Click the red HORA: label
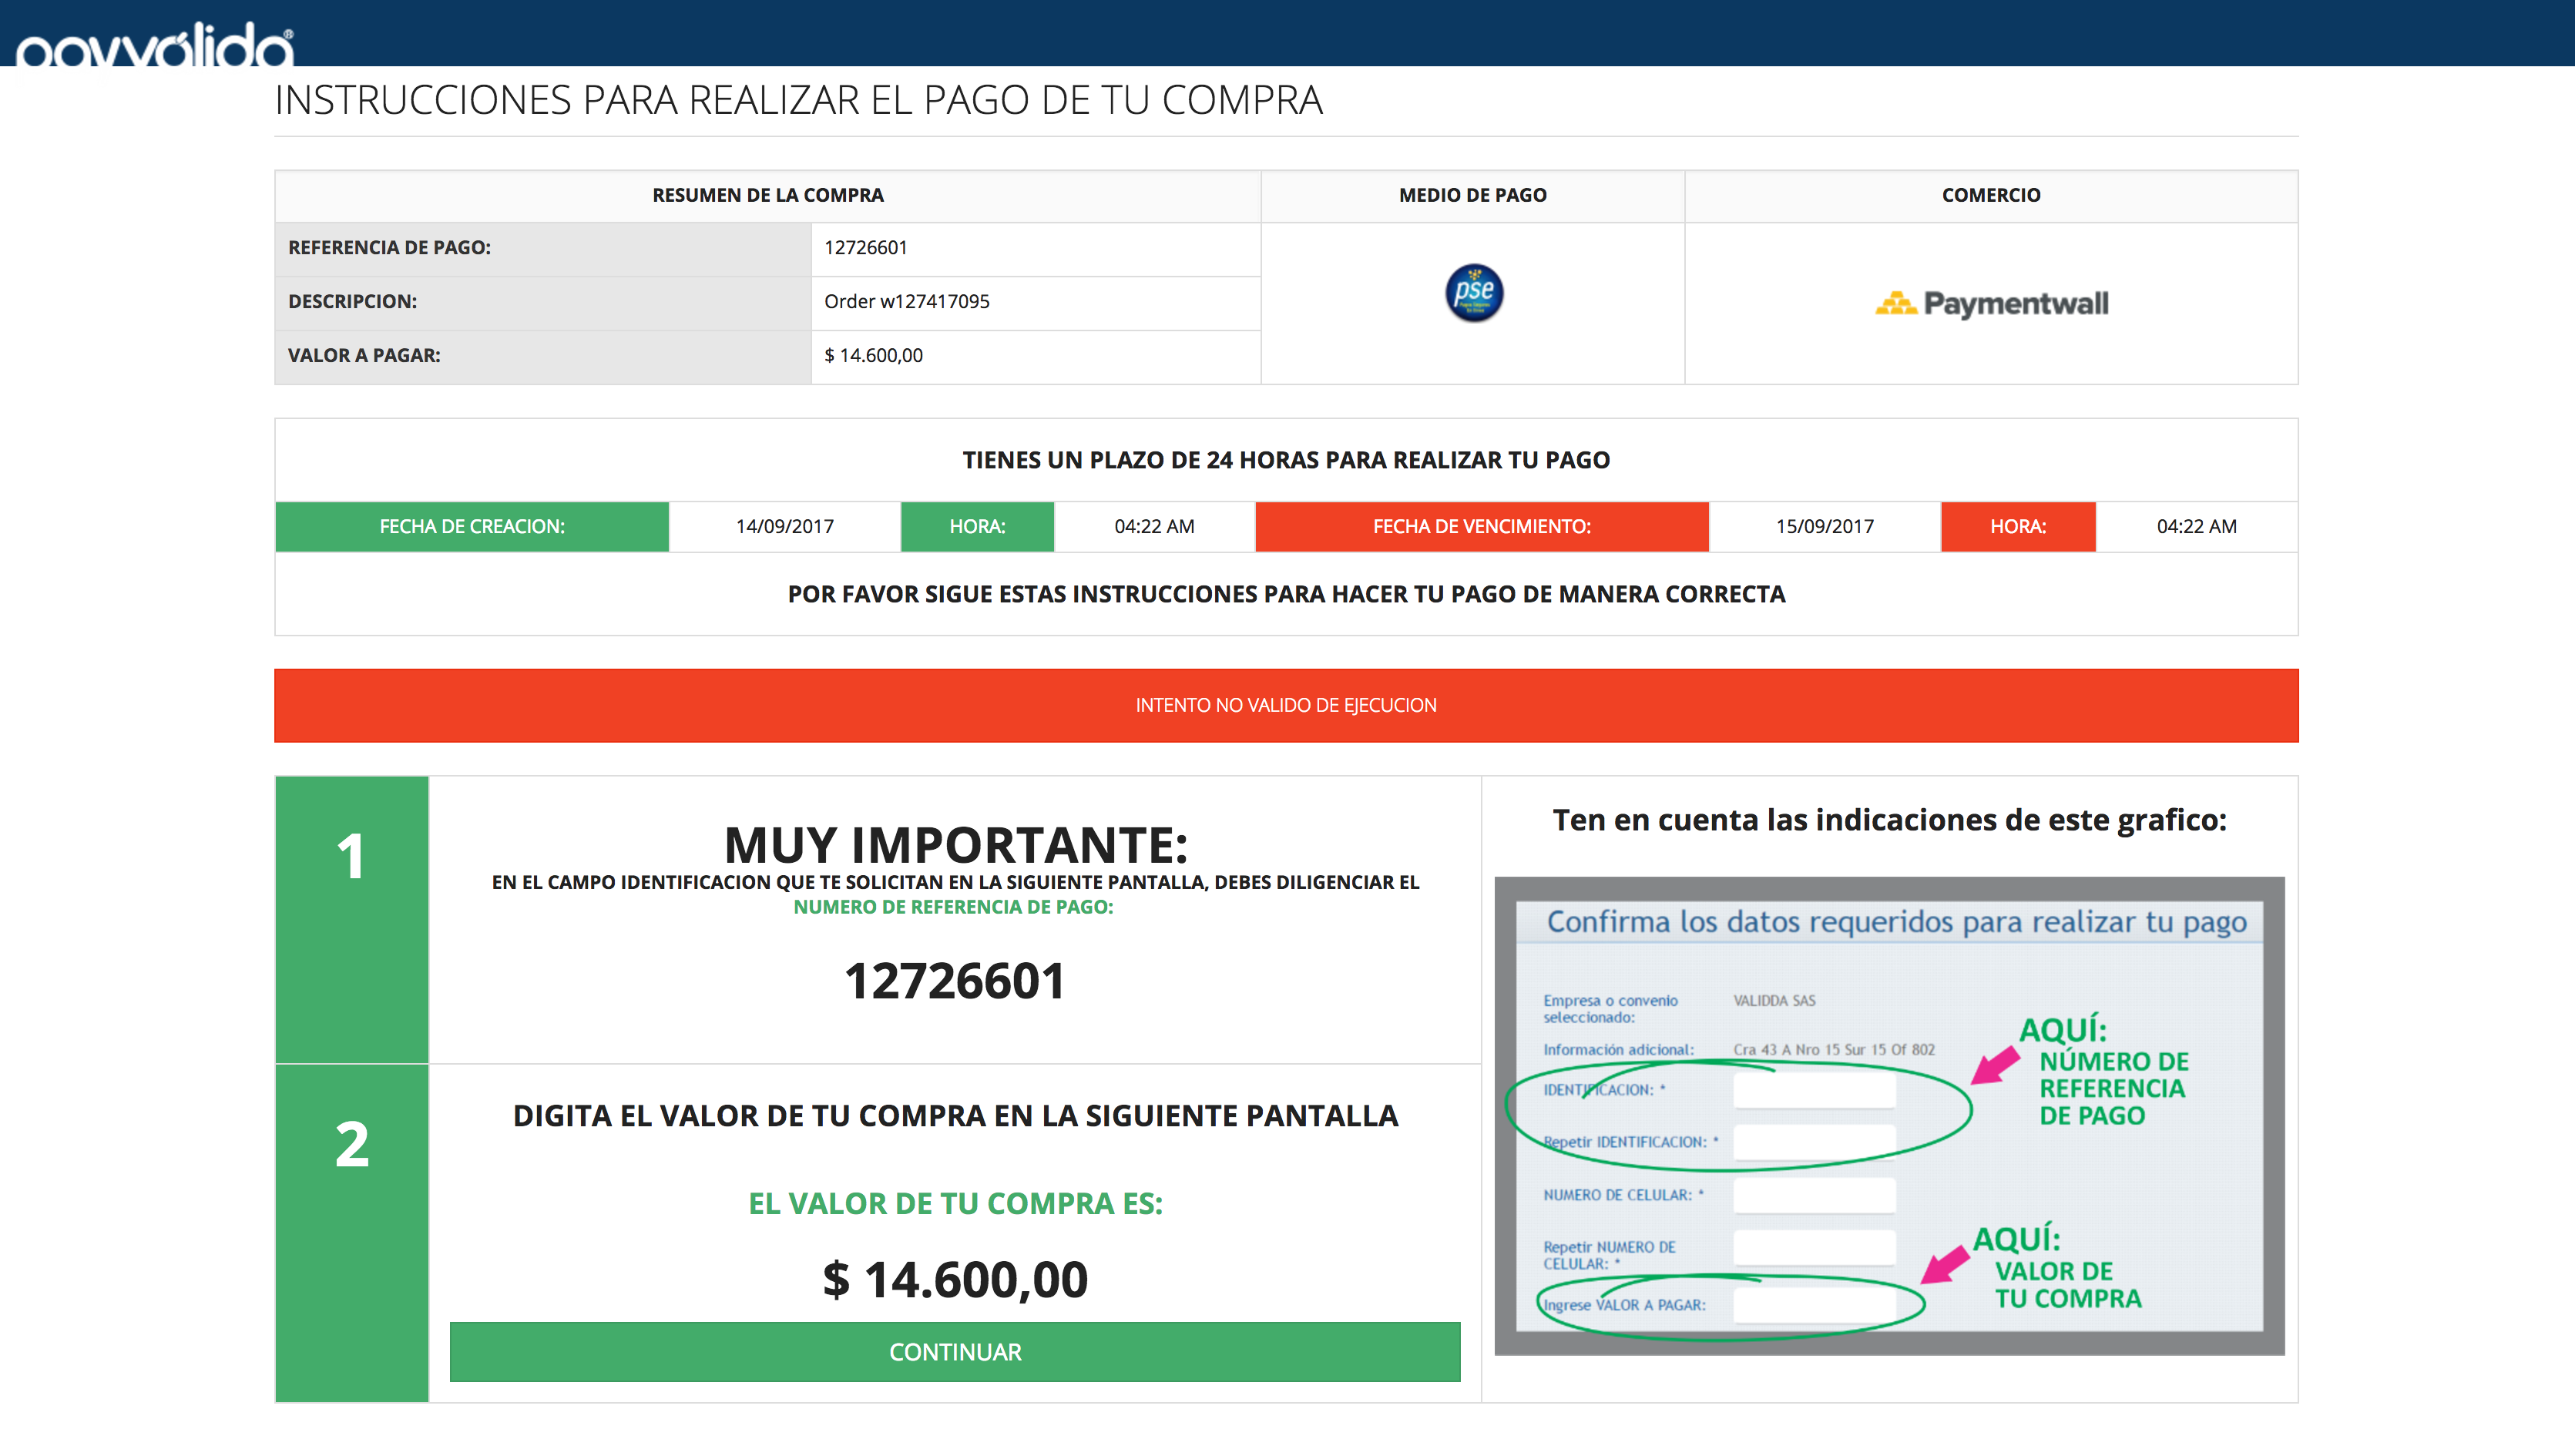 [2018, 527]
